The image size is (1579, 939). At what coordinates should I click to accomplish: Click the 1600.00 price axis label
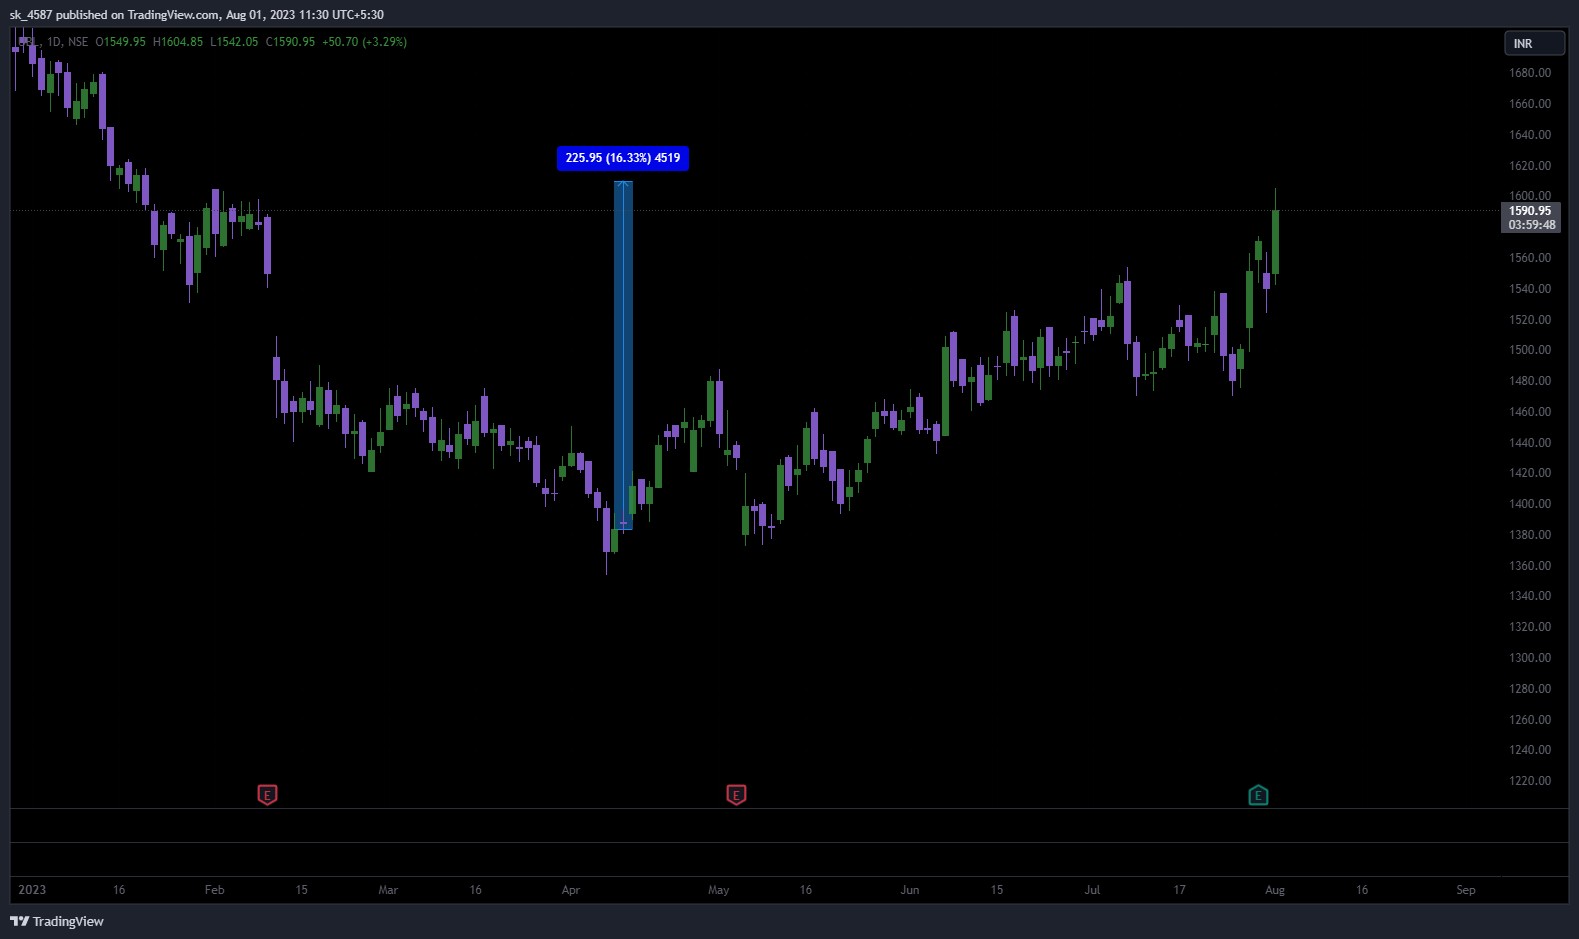(x=1530, y=196)
